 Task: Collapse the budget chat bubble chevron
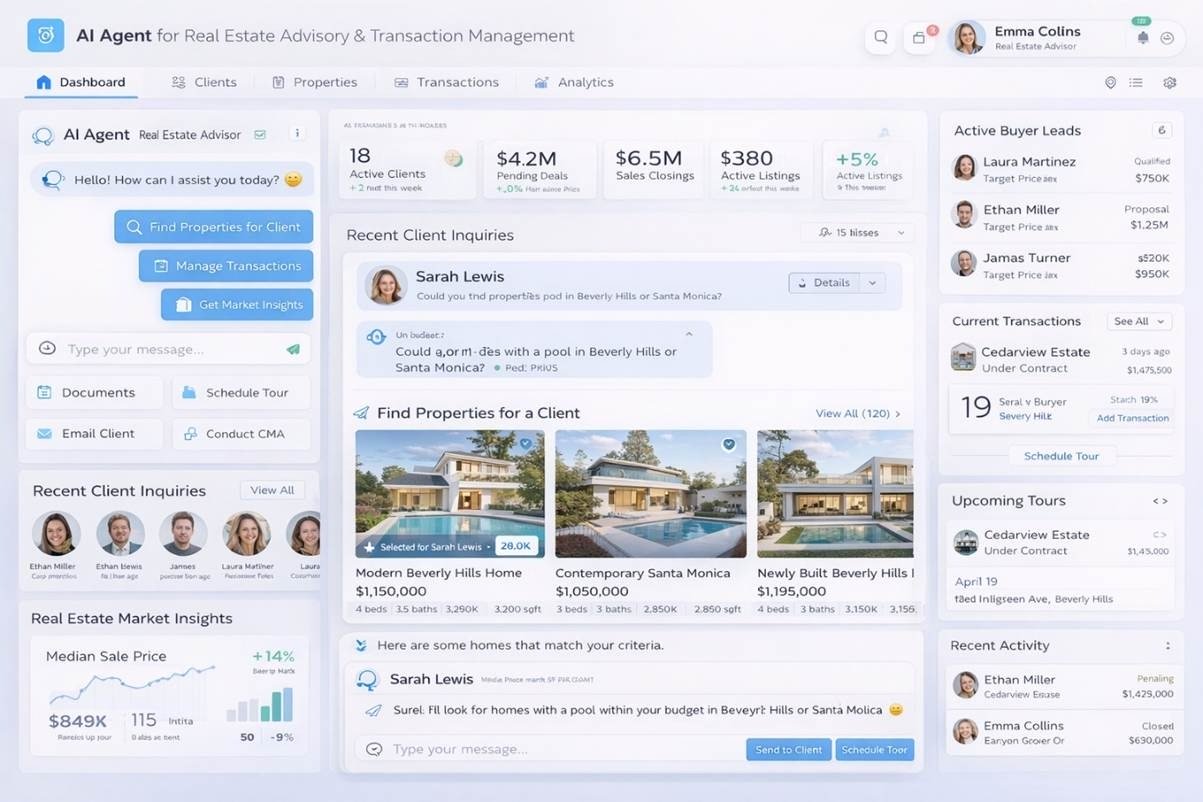point(688,335)
